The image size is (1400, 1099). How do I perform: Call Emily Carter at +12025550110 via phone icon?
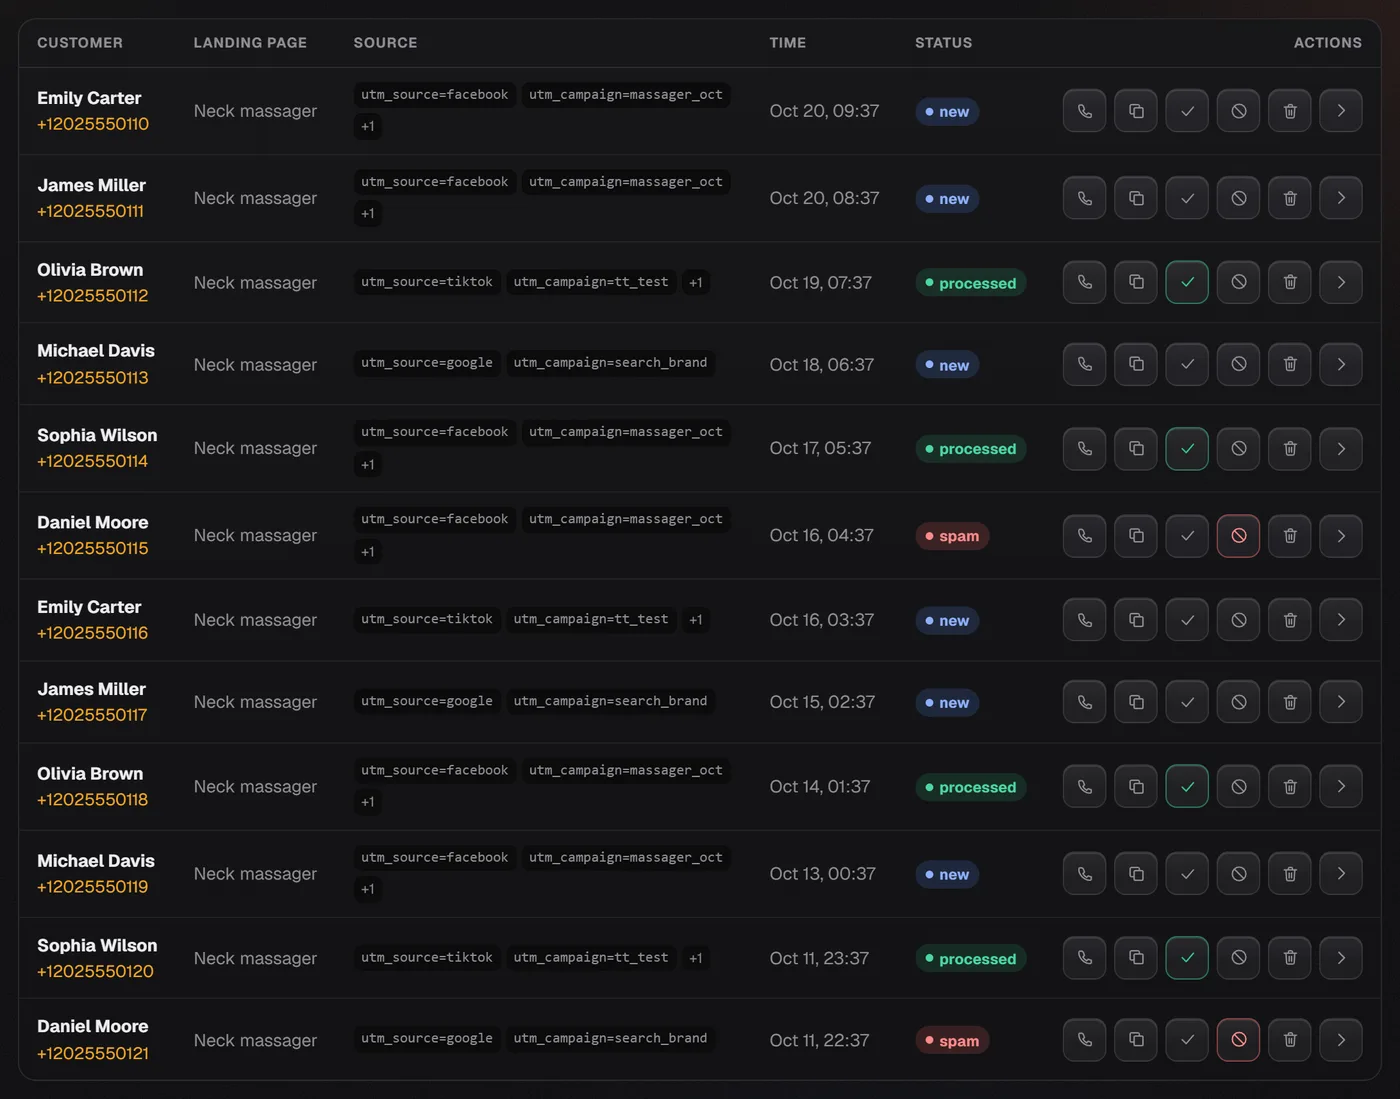point(1084,111)
